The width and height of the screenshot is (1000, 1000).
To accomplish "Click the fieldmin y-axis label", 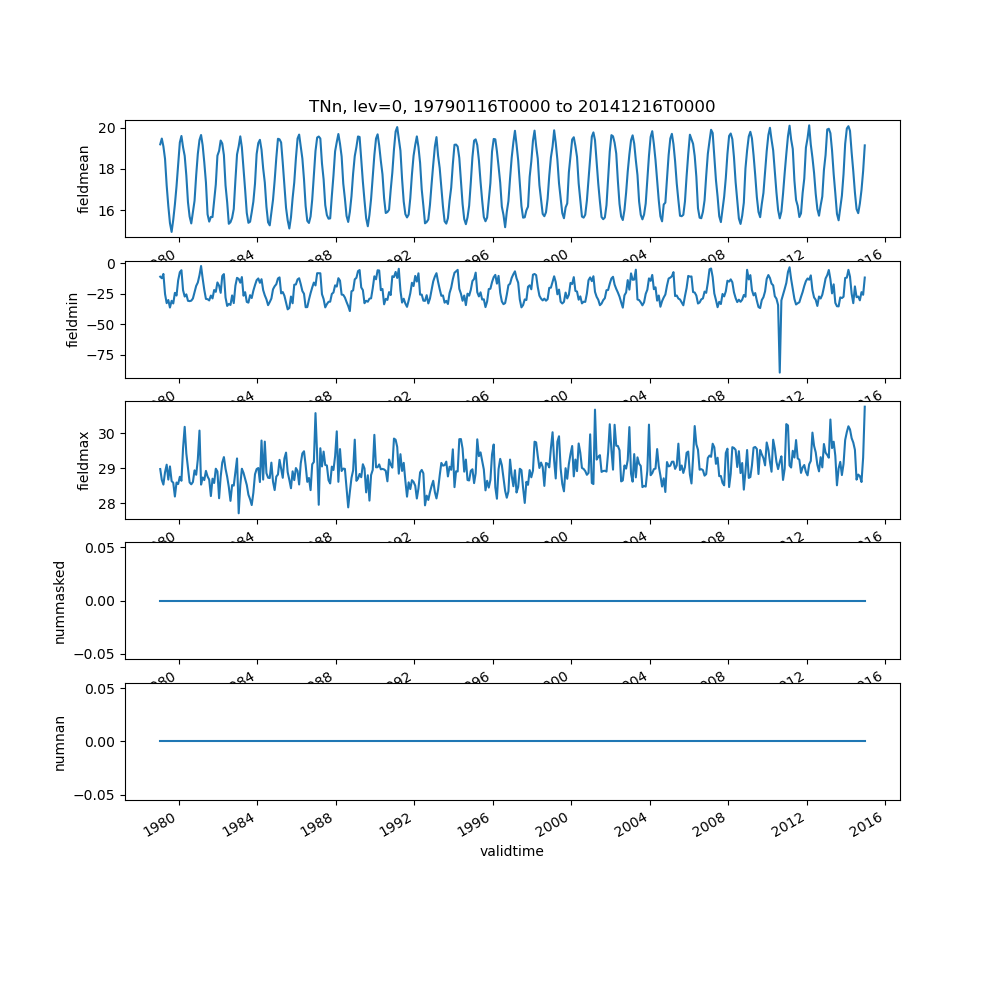I will (x=72, y=320).
